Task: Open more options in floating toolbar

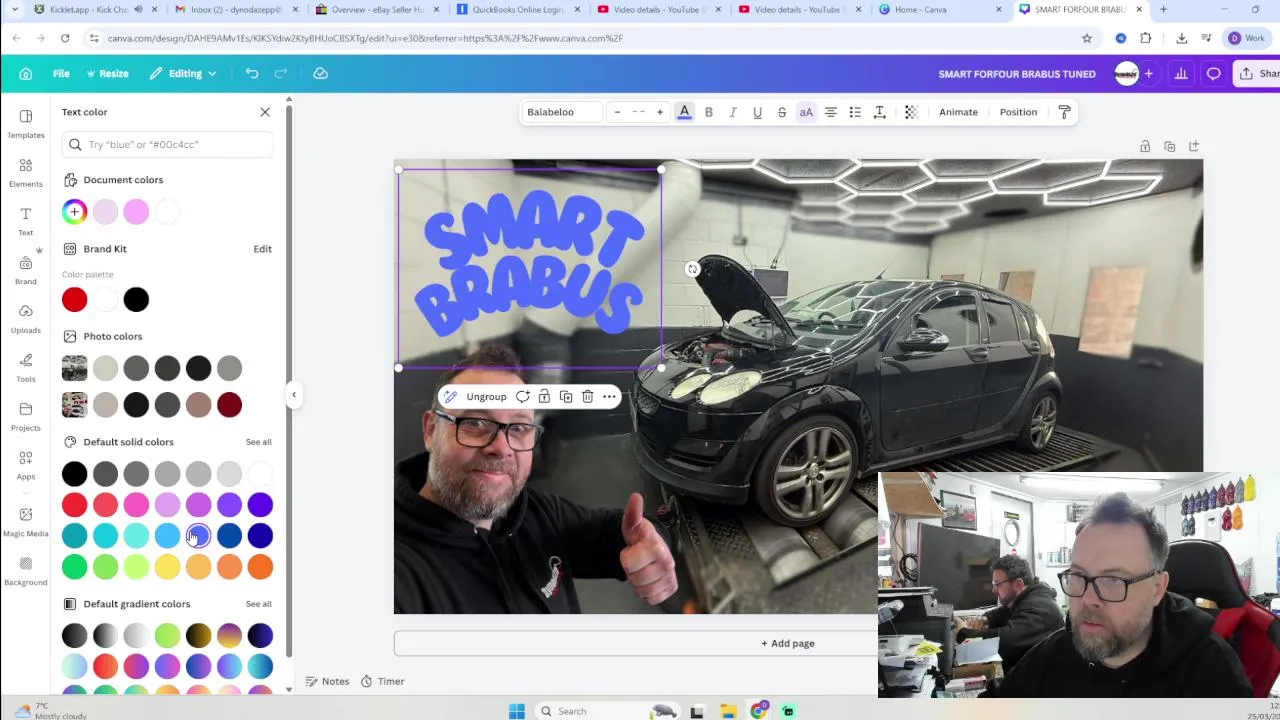Action: click(x=609, y=397)
